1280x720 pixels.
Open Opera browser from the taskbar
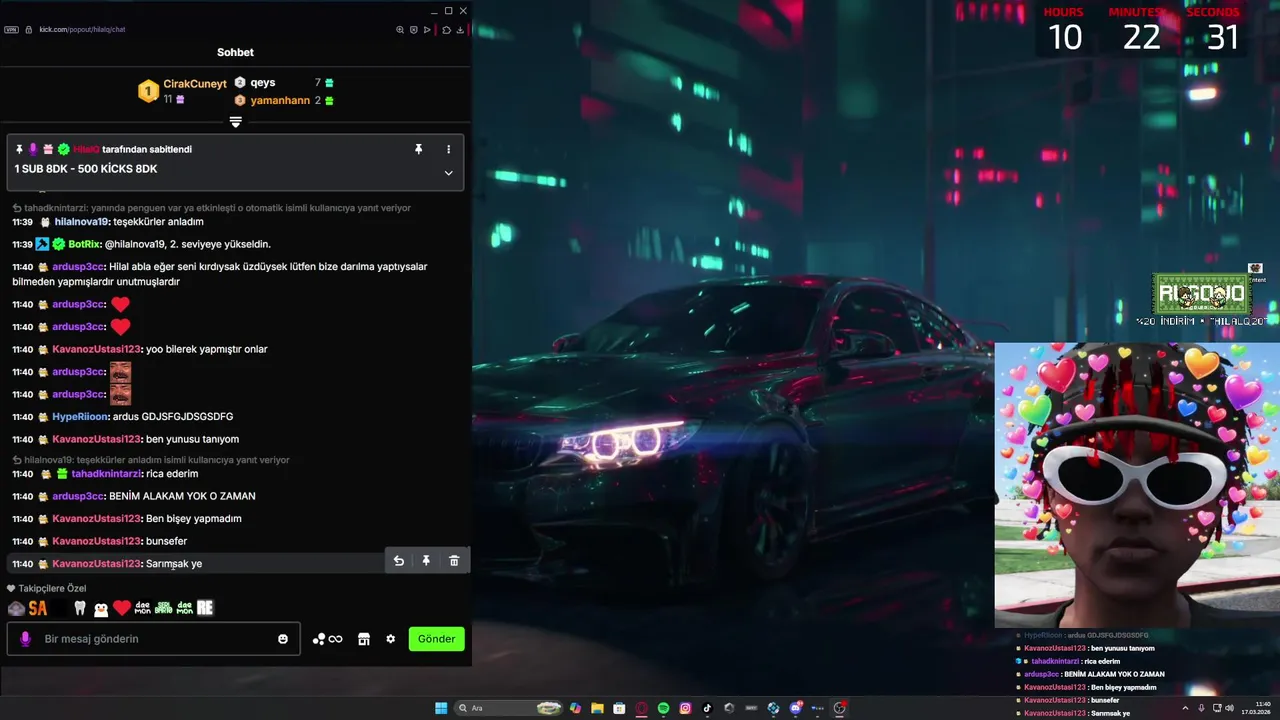coord(641,708)
